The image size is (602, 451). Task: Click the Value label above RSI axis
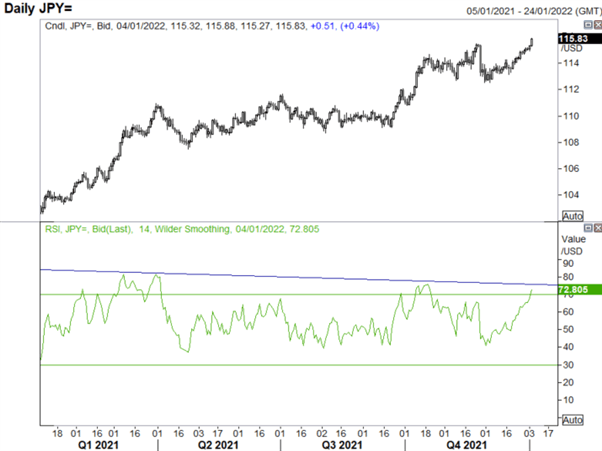574,239
